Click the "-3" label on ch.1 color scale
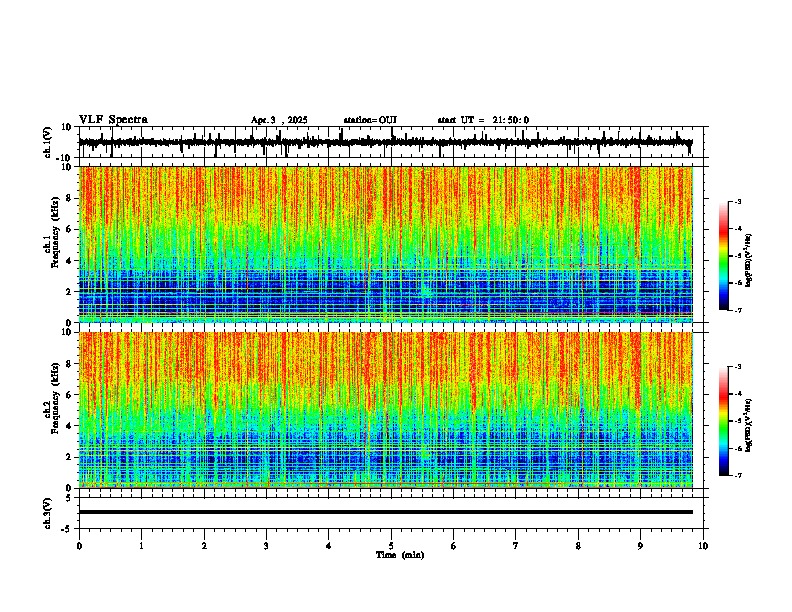This screenshot has width=792, height=612. (738, 201)
